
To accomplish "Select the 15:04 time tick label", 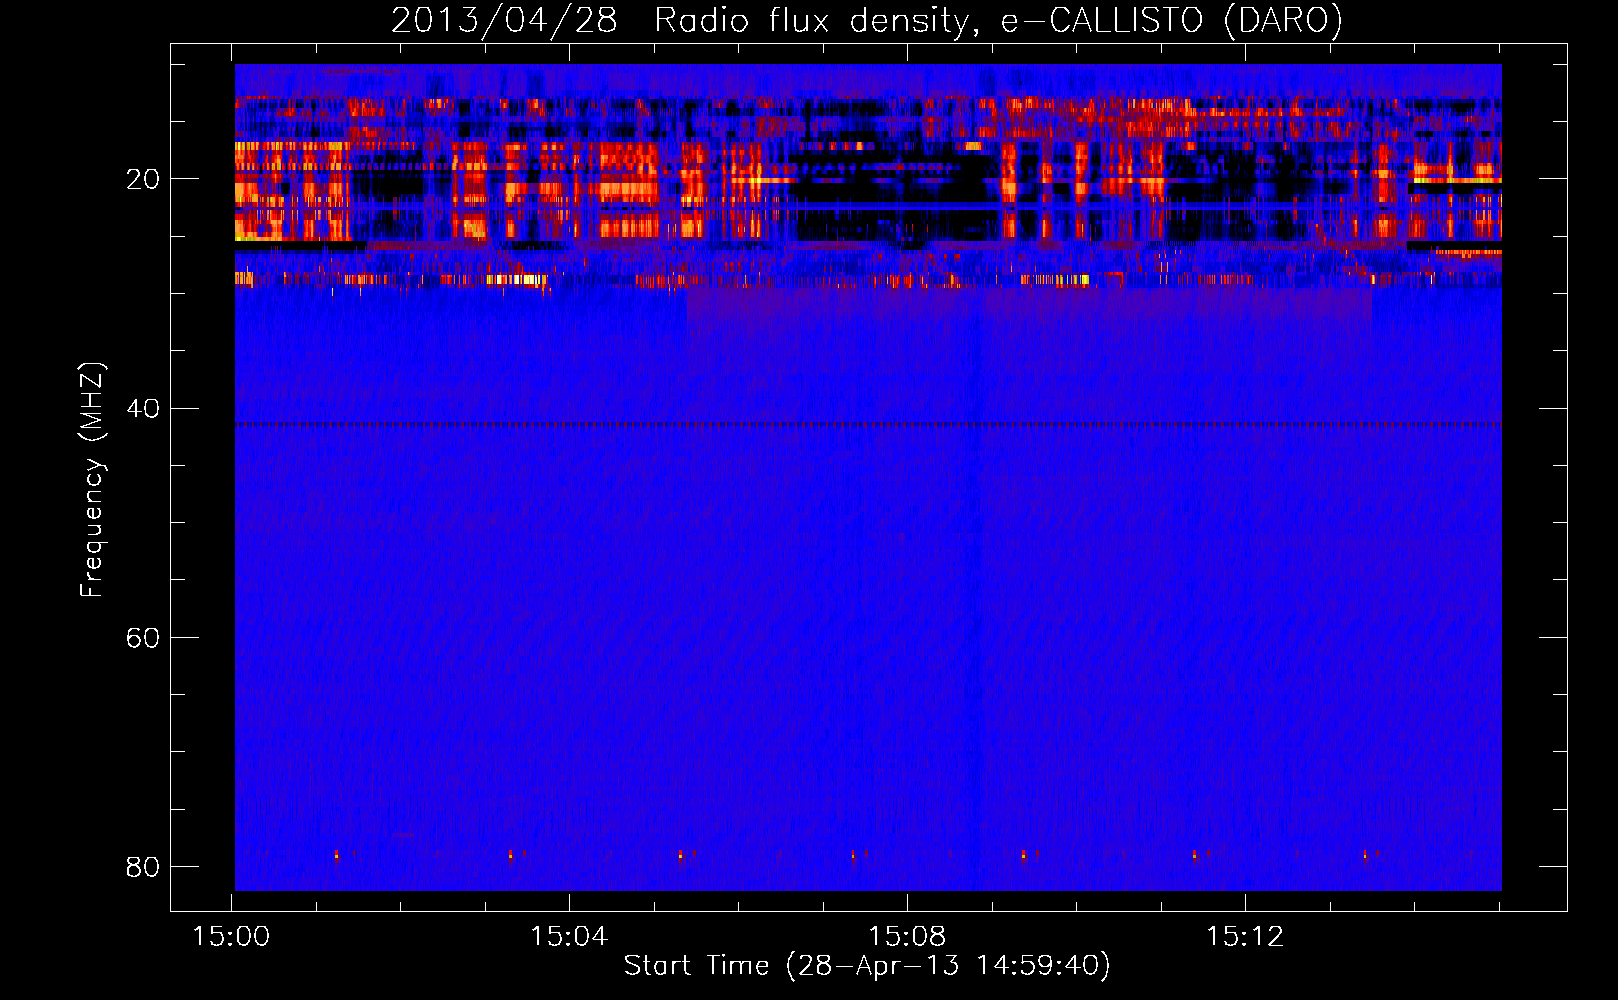I will point(569,937).
